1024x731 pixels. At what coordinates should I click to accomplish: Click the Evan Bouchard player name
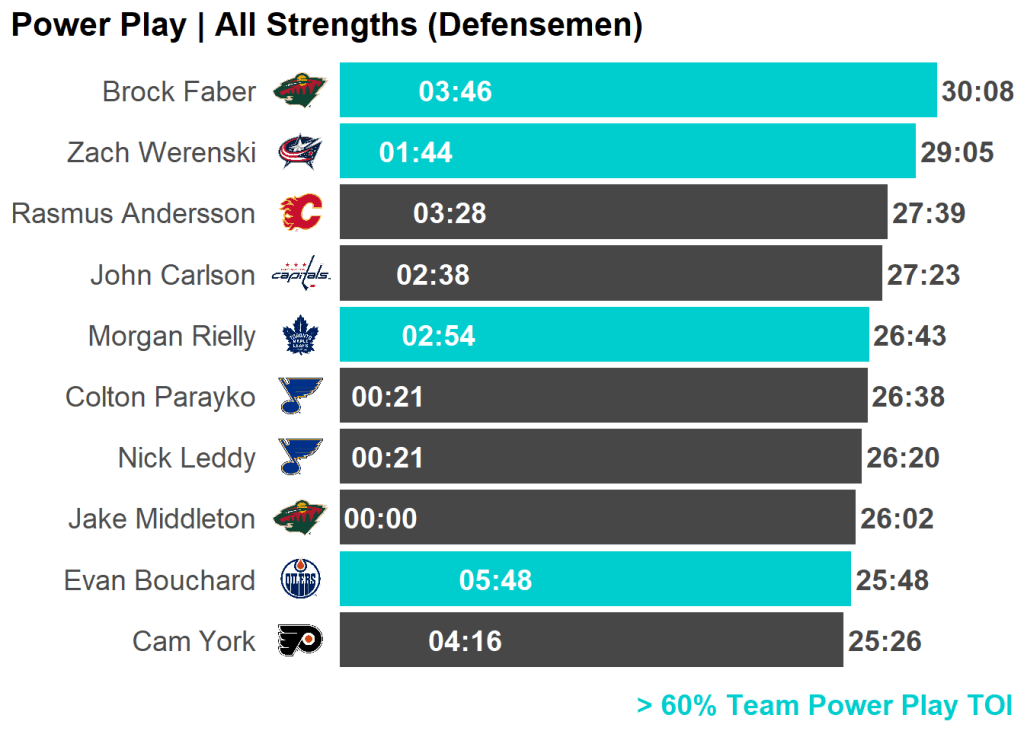[x=160, y=581]
